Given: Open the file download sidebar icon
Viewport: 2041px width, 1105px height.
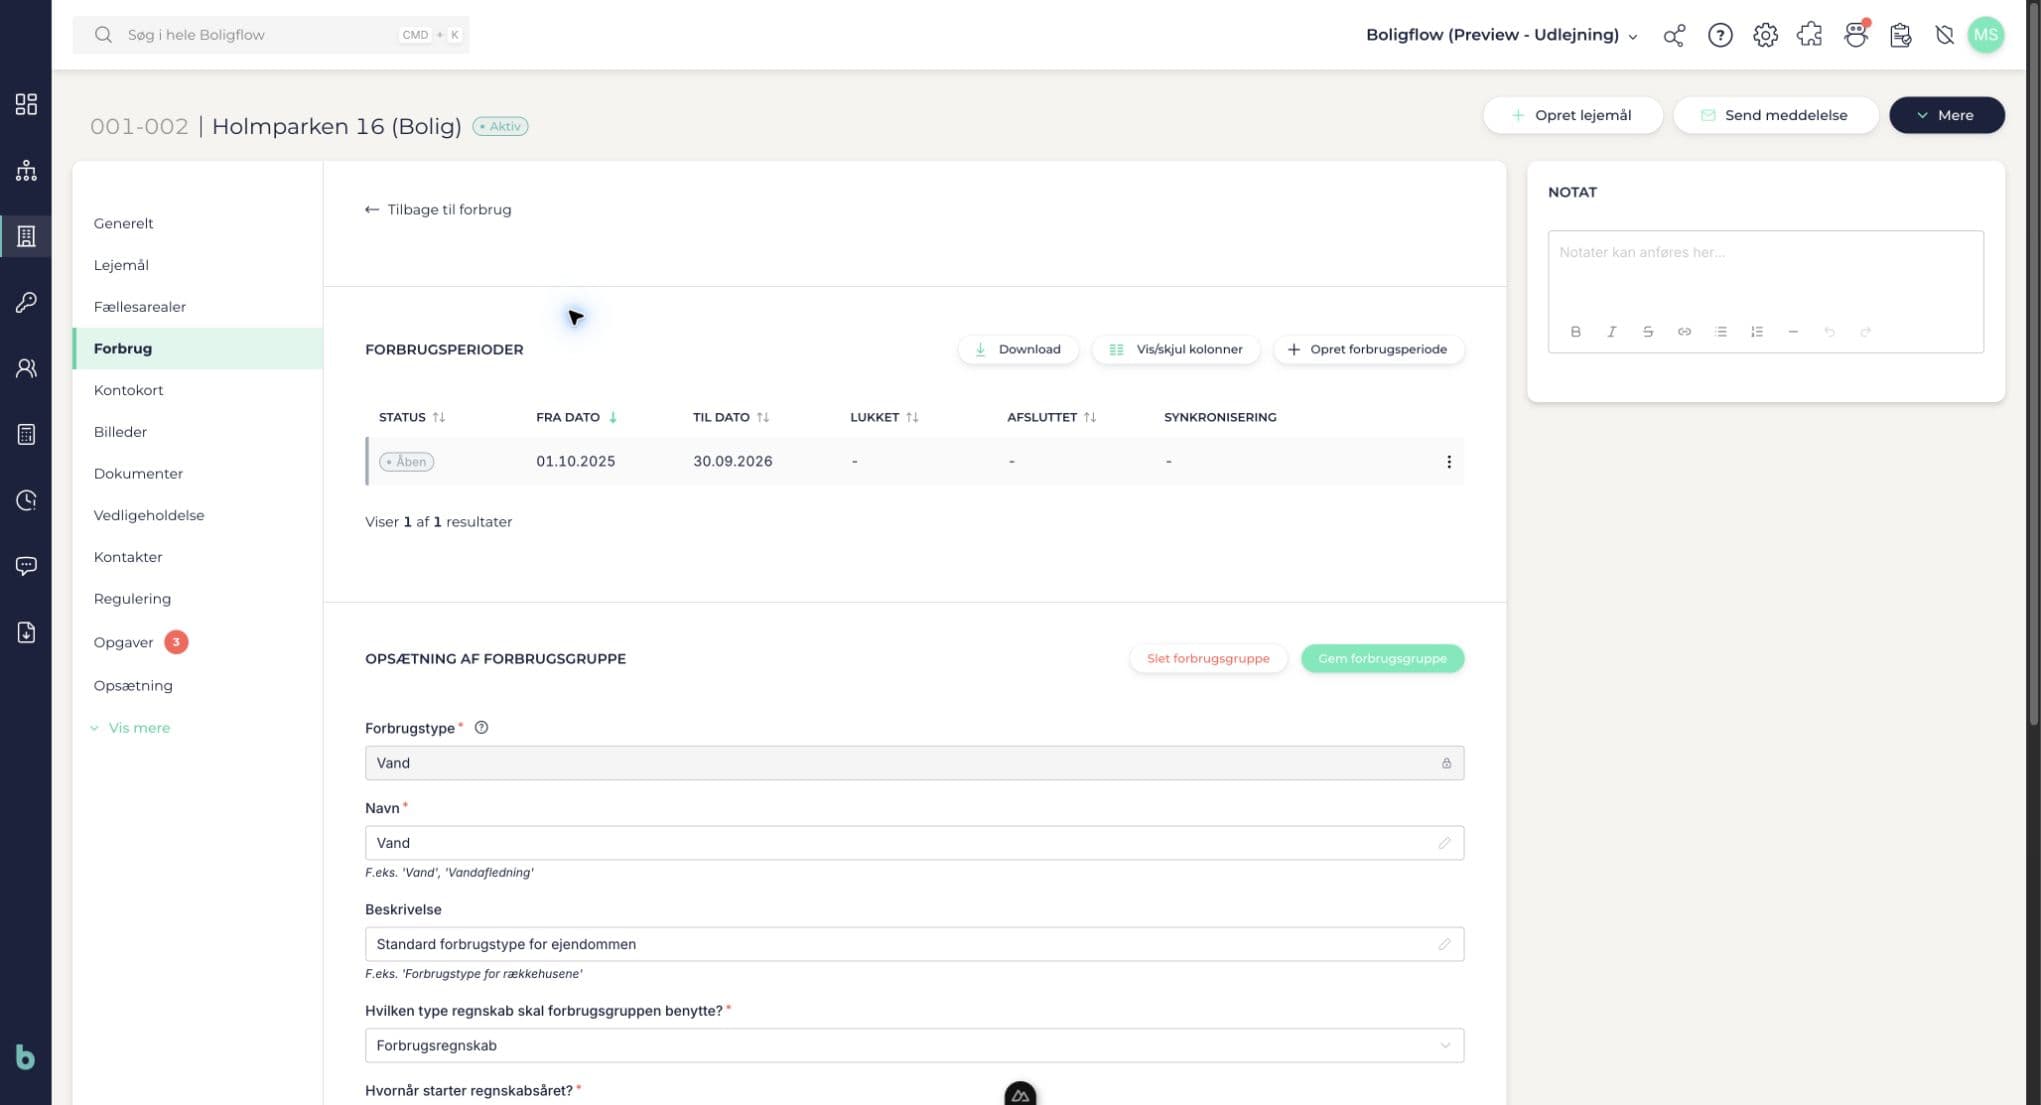Looking at the screenshot, I should tap(26, 632).
